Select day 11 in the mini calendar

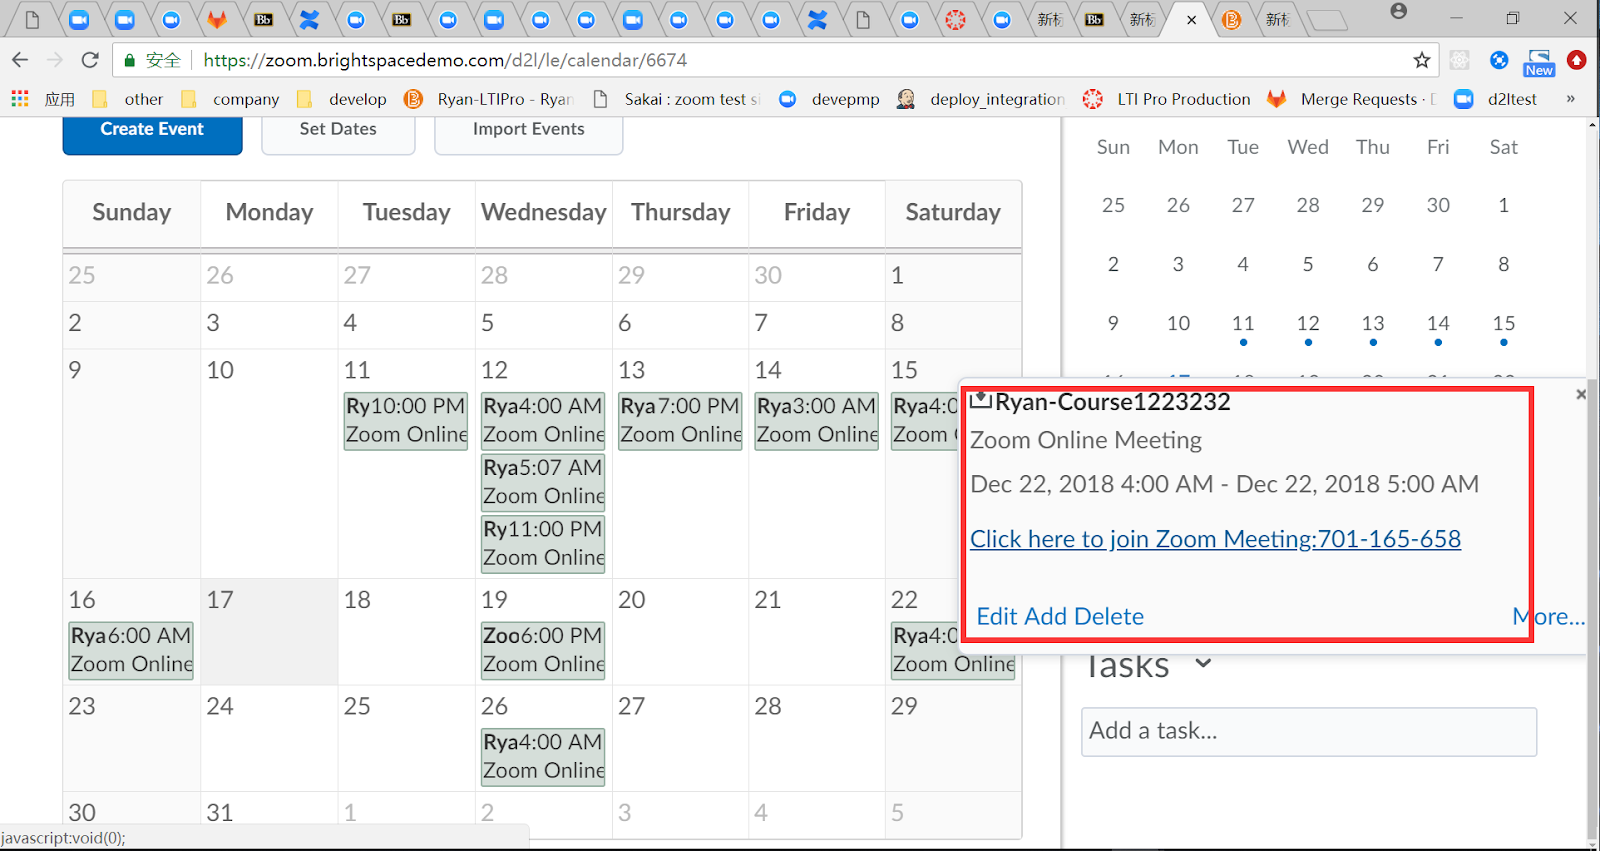coord(1243,323)
